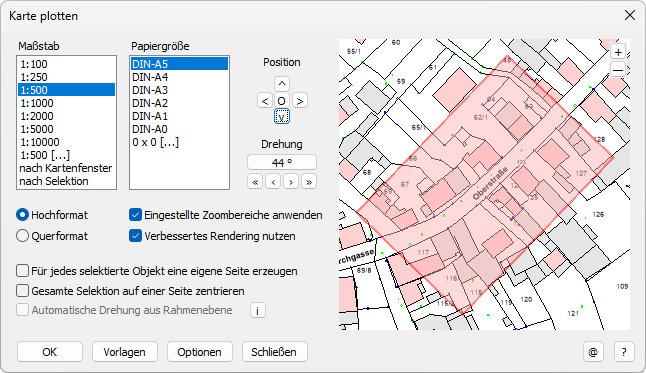Select paper size DIN-A2
Screen dimensions: 646x373
179,103
